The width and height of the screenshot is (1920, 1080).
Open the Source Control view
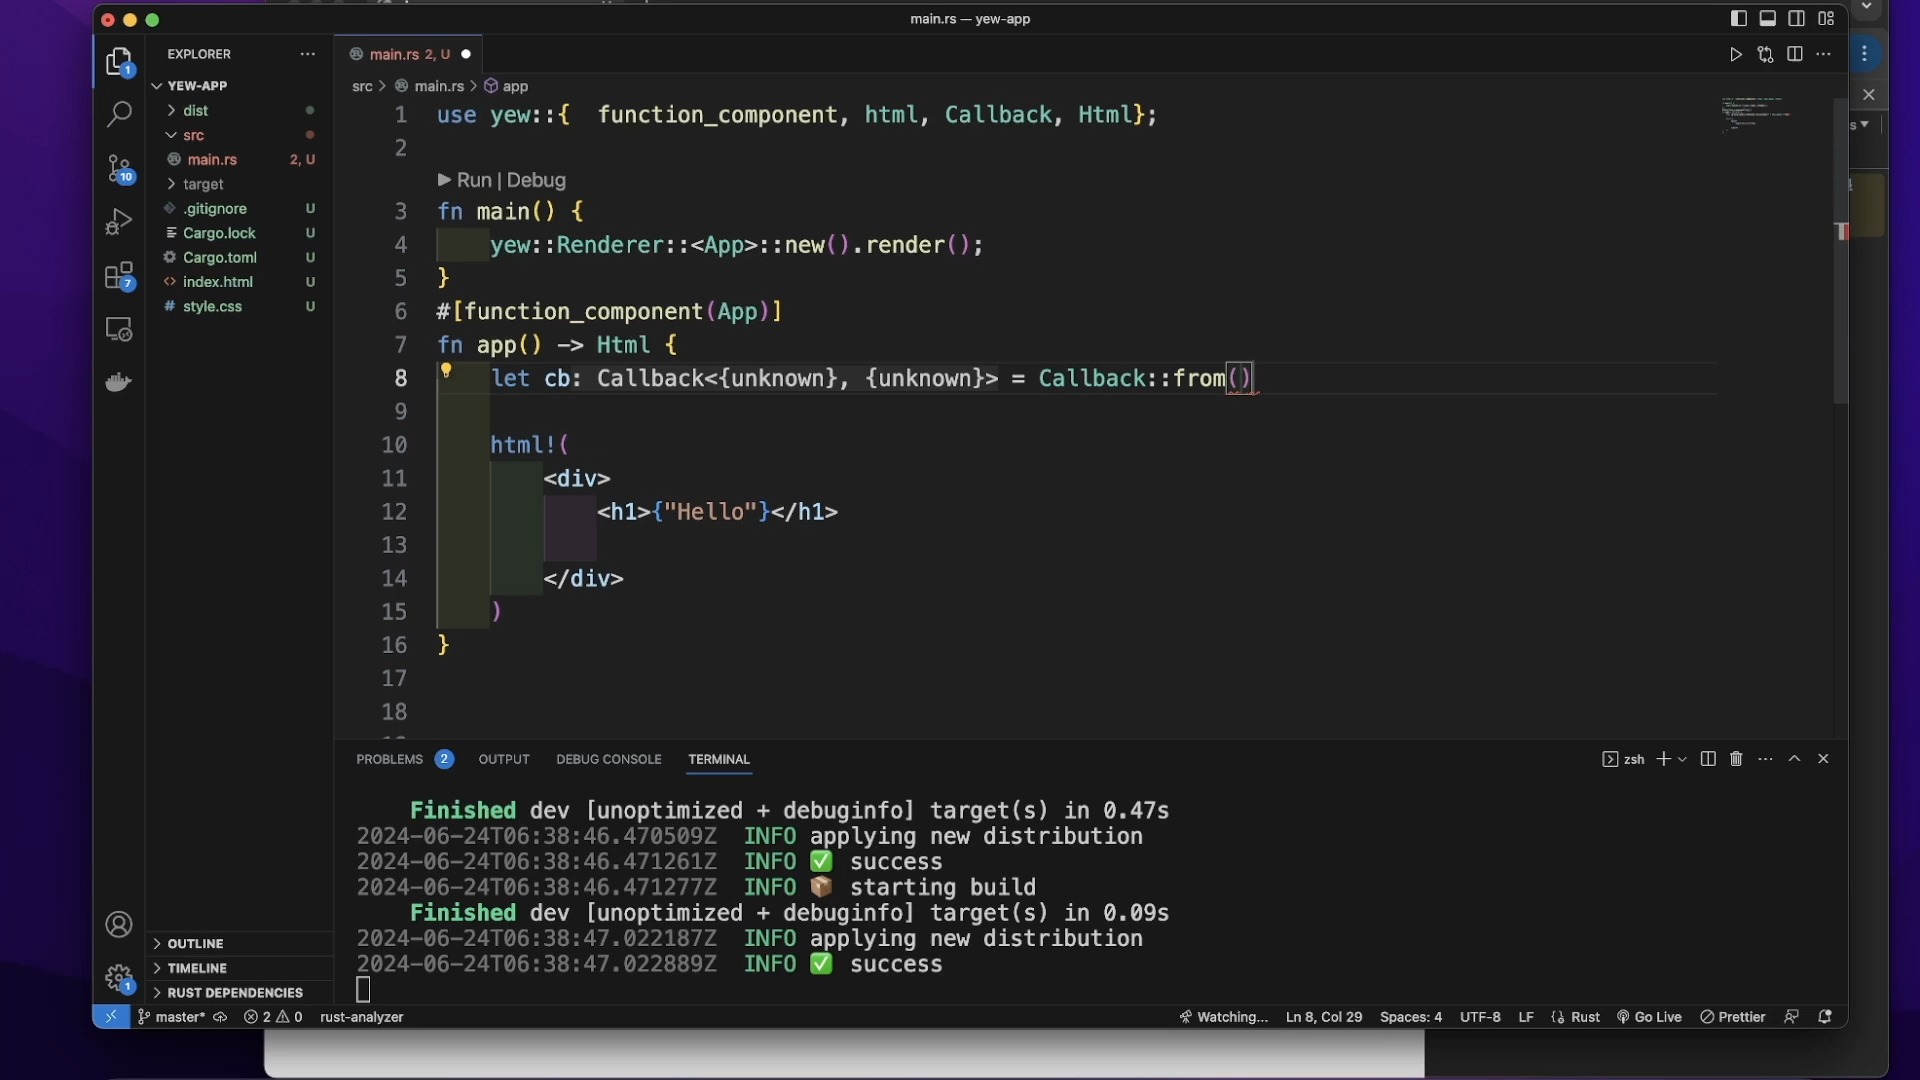pyautogui.click(x=119, y=168)
